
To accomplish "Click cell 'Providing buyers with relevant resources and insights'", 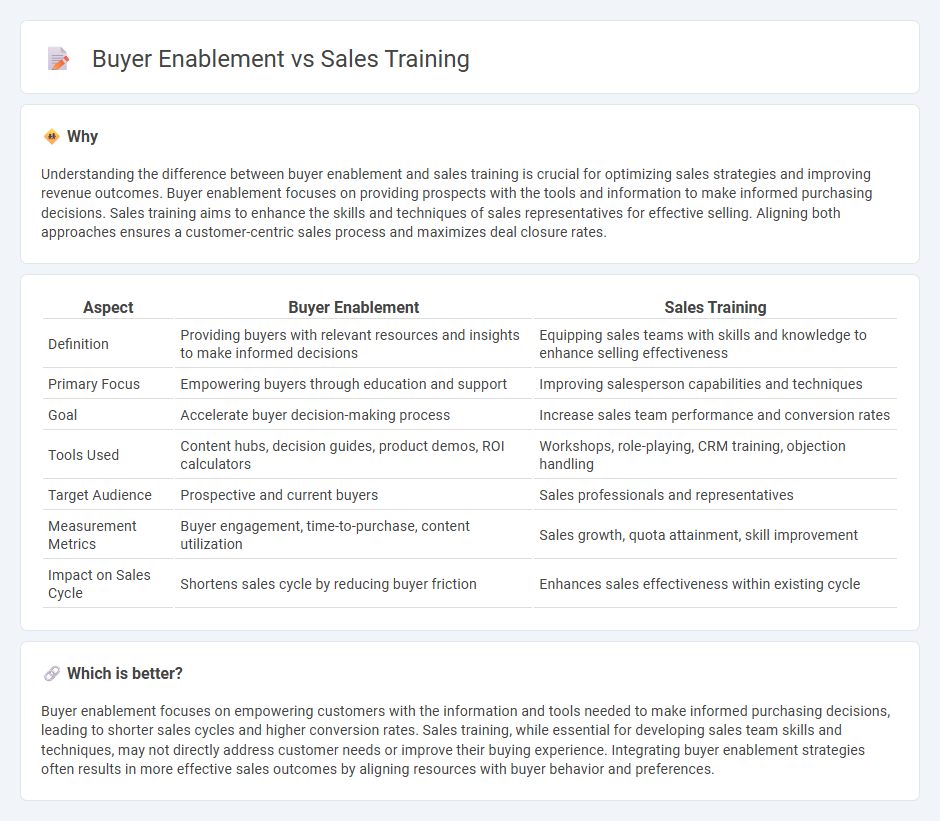I will (353, 344).
